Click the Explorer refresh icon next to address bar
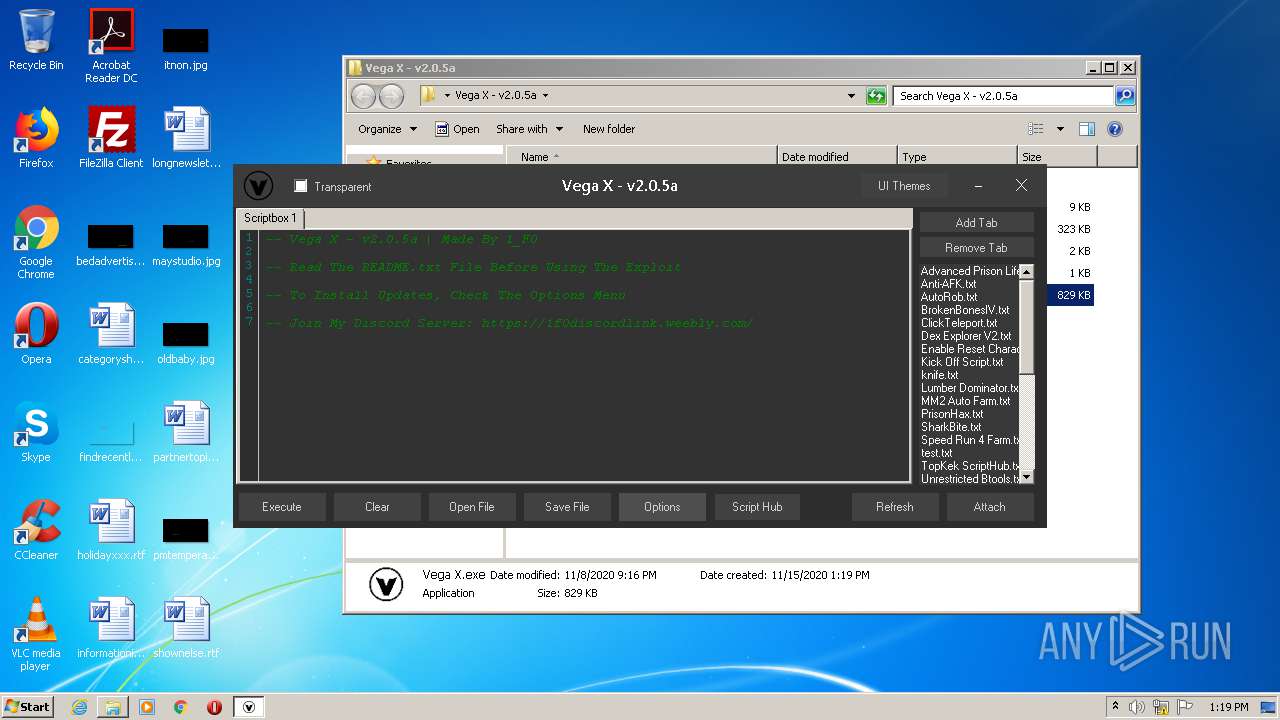The width and height of the screenshot is (1280, 720). pyautogui.click(x=876, y=96)
